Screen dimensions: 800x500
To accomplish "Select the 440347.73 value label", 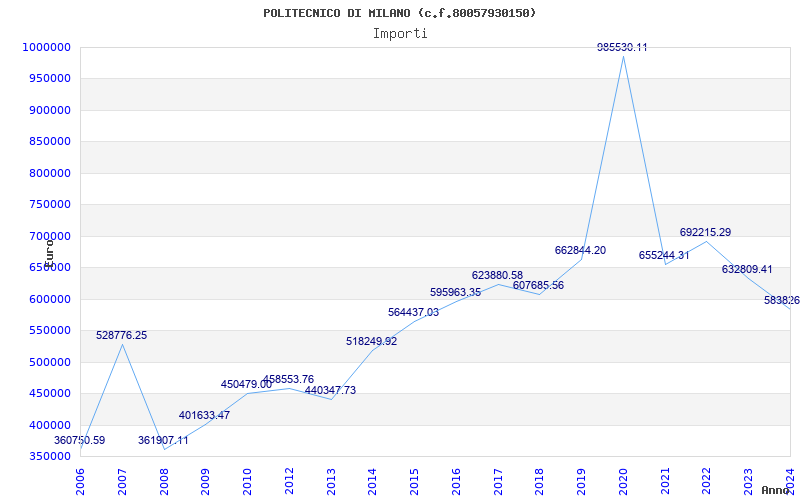I will coord(330,390).
